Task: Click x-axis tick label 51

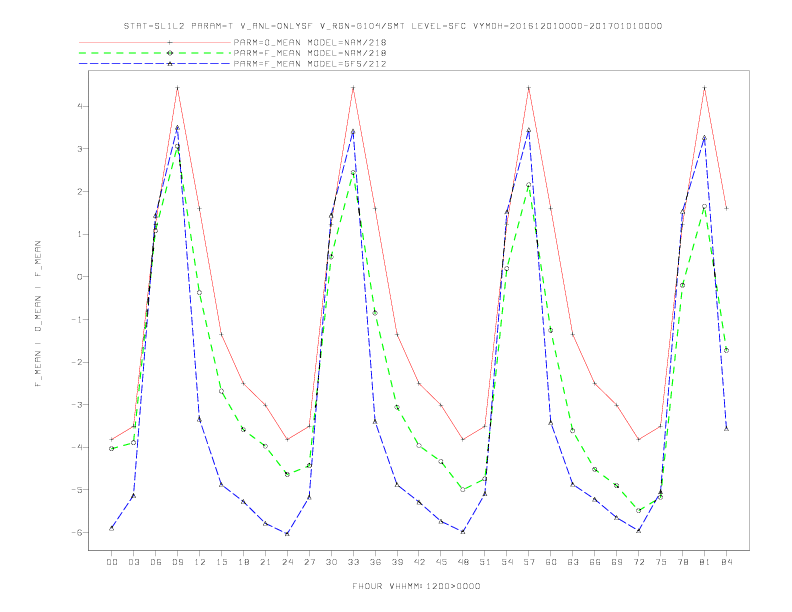Action: click(485, 562)
